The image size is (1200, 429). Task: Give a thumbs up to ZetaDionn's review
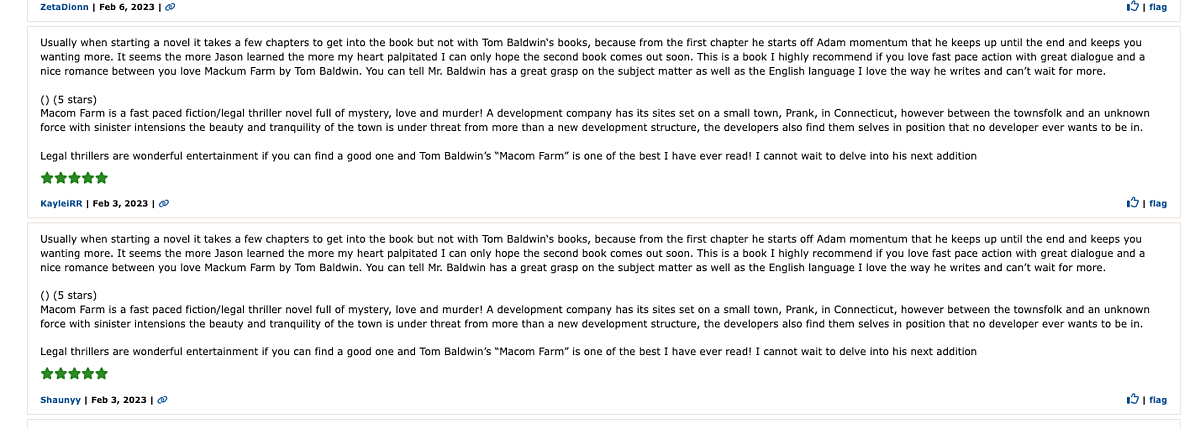[1133, 6]
